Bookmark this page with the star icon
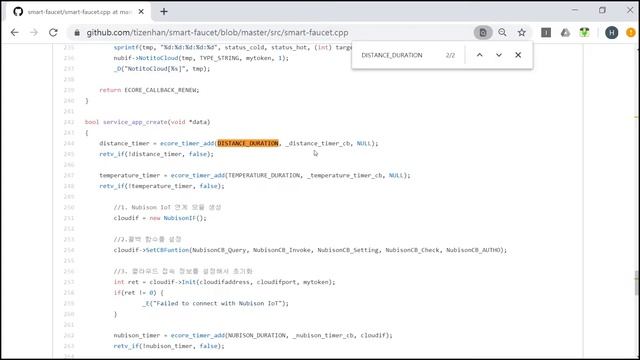This screenshot has width=640, height=360. 522,33
